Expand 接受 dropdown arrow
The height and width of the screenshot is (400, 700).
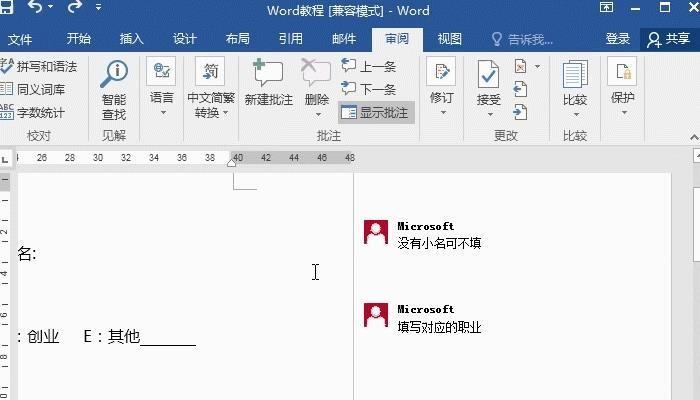click(490, 115)
